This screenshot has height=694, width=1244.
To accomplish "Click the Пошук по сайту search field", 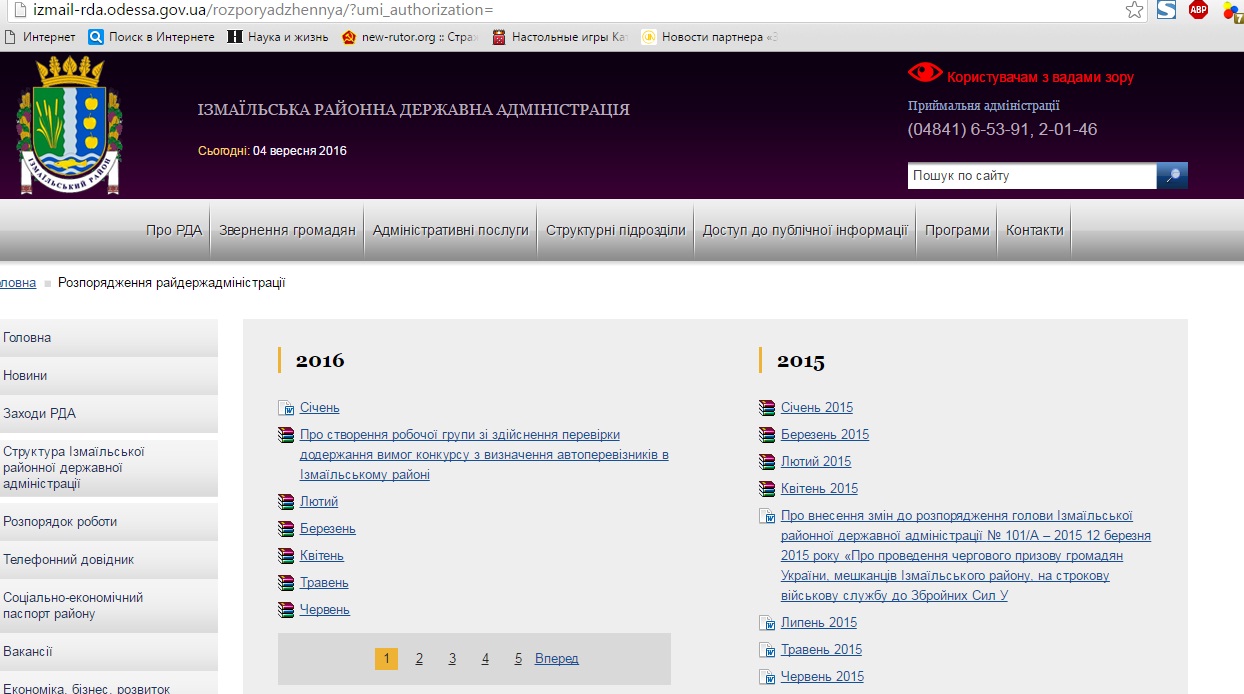I will coord(1031,176).
